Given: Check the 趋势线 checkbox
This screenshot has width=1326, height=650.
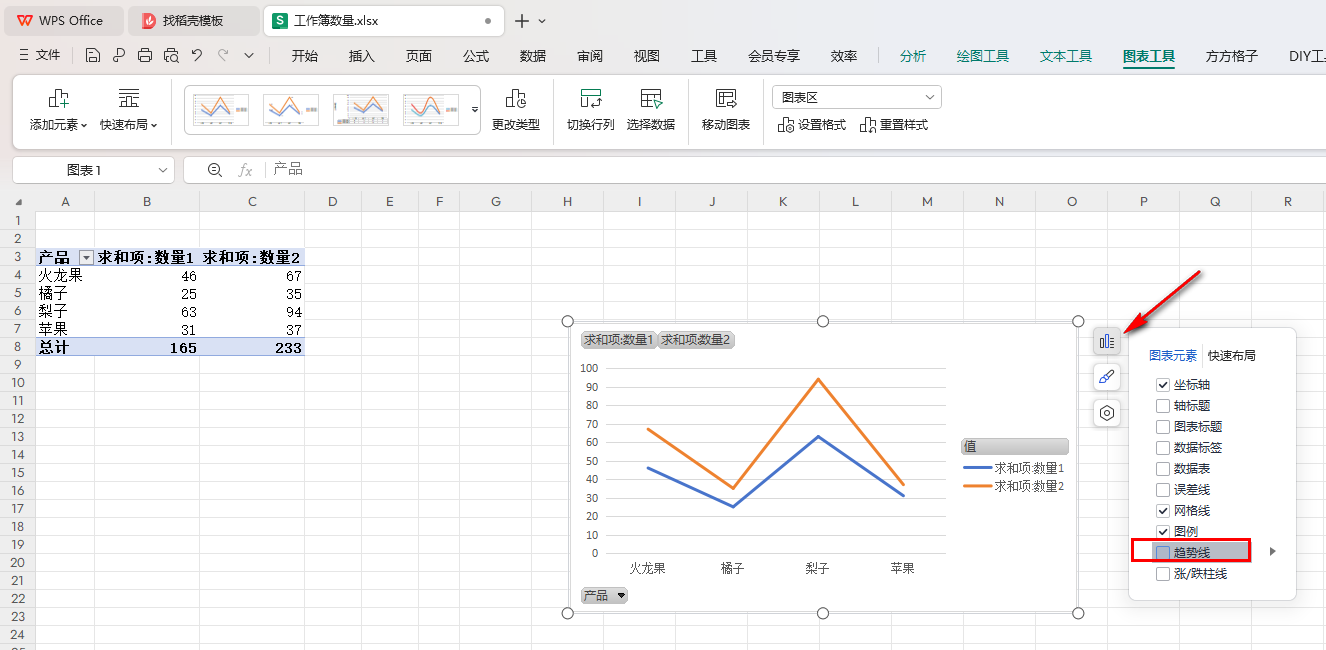Looking at the screenshot, I should coord(1163,553).
